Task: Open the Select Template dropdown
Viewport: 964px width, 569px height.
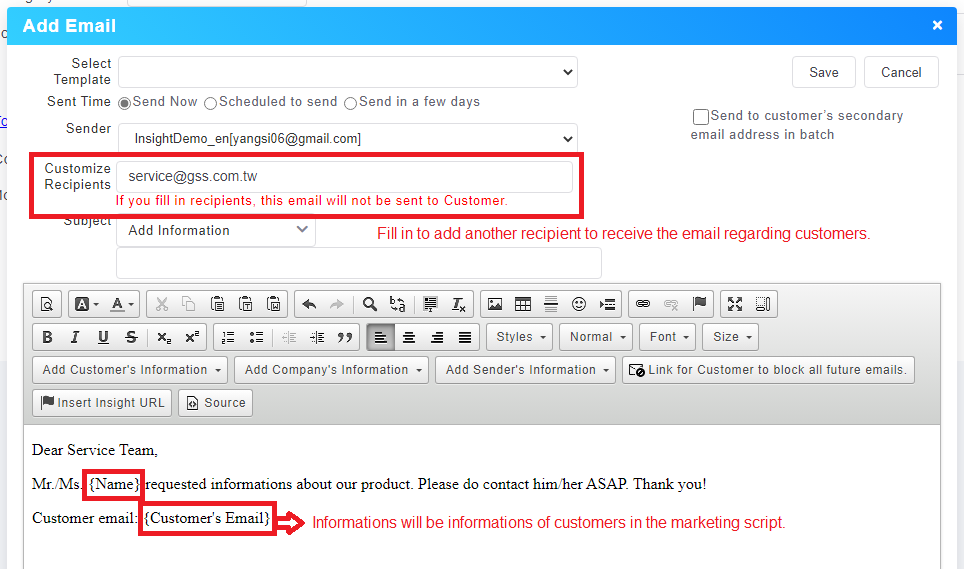Action: tap(348, 72)
